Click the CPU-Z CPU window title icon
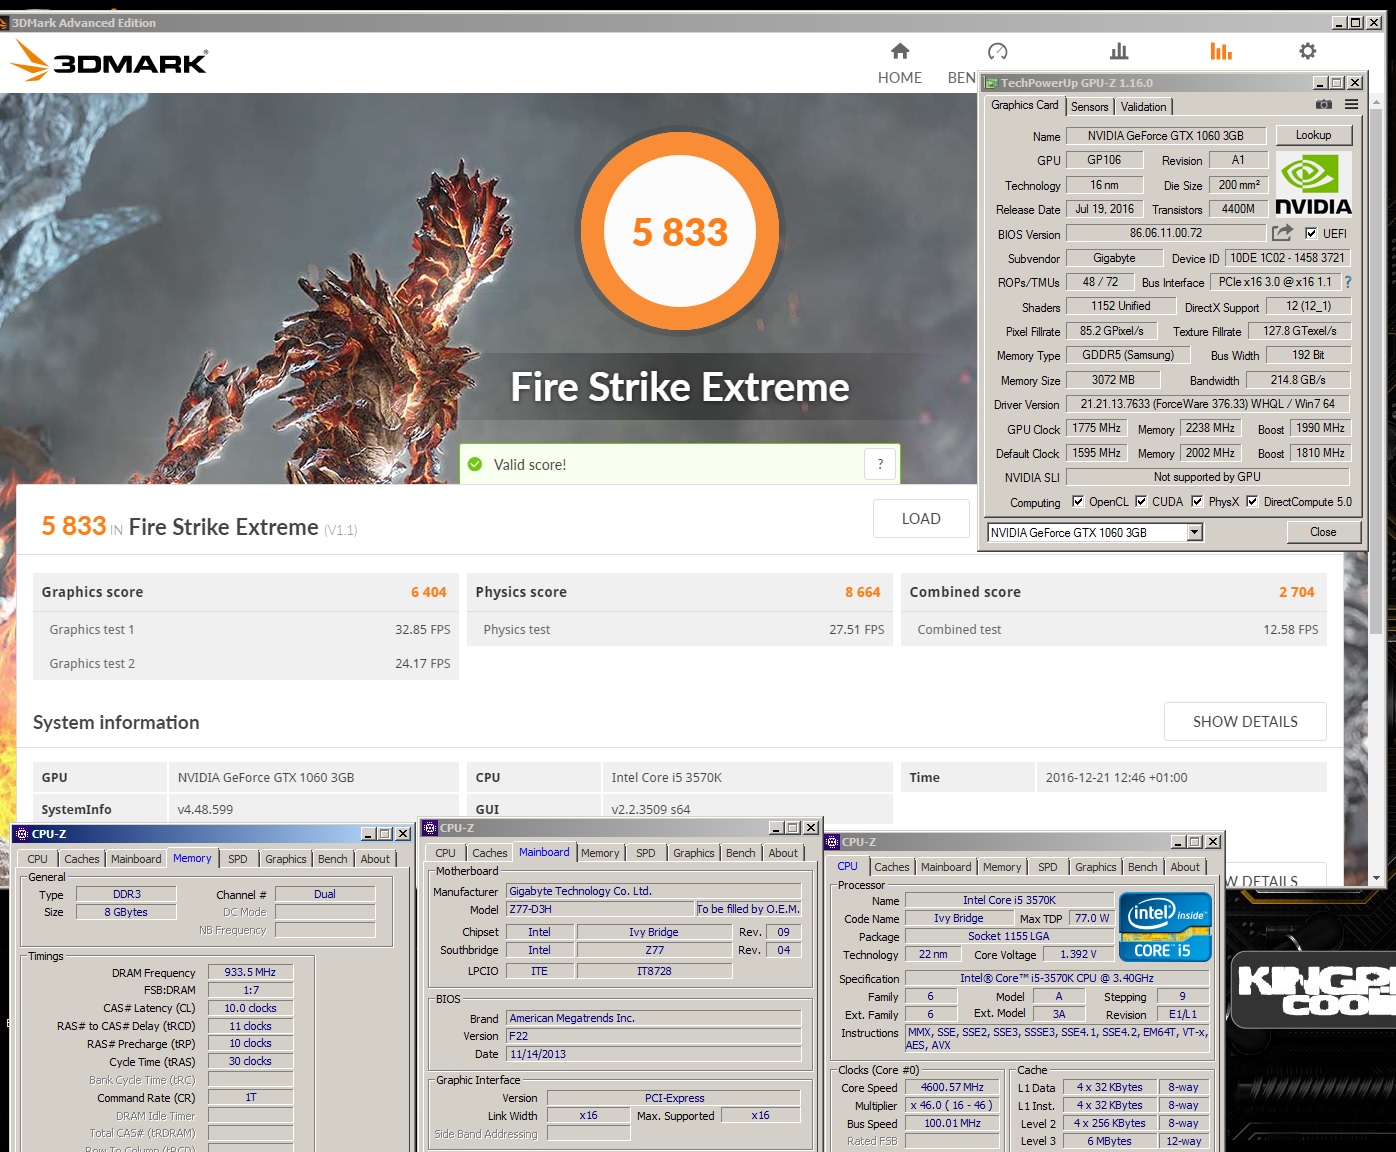This screenshot has width=1396, height=1152. (832, 841)
